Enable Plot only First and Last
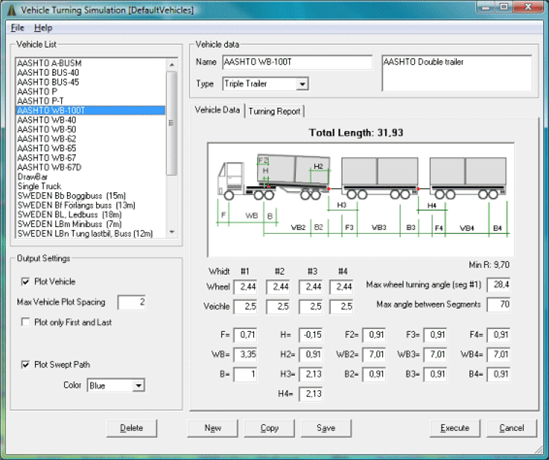 (26, 322)
